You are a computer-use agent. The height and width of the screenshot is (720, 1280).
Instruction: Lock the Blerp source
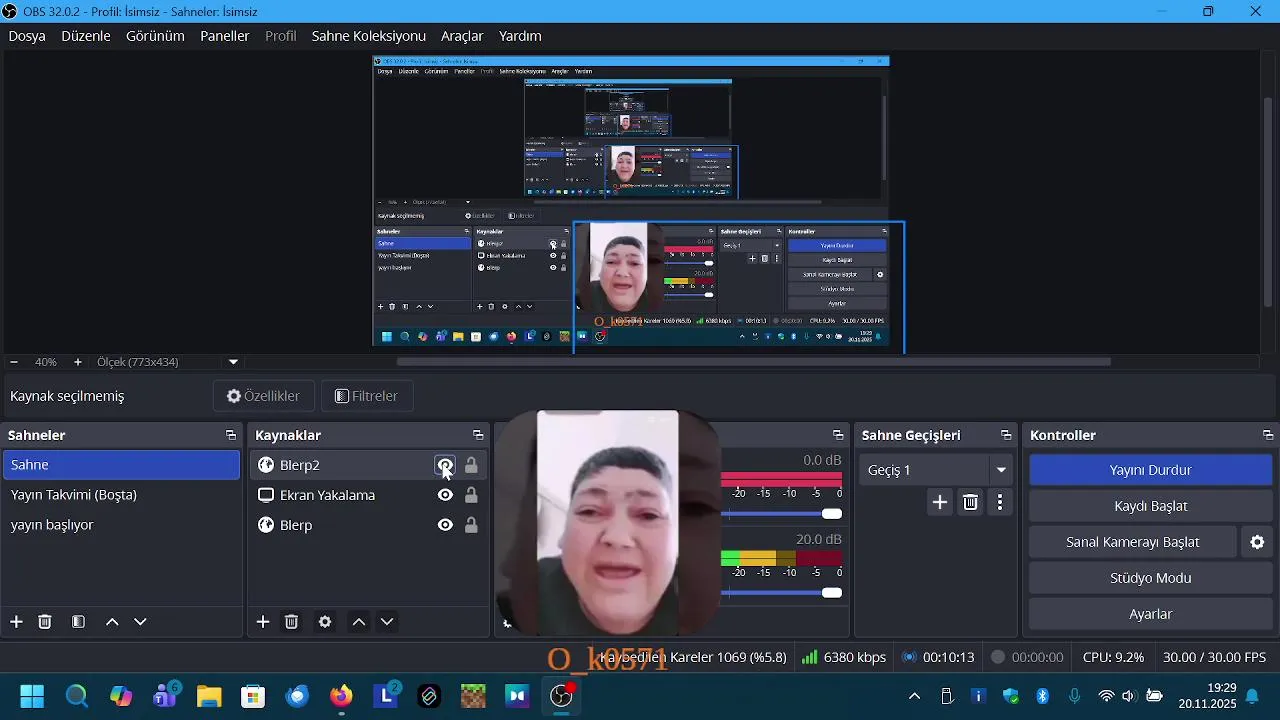pyautogui.click(x=471, y=525)
